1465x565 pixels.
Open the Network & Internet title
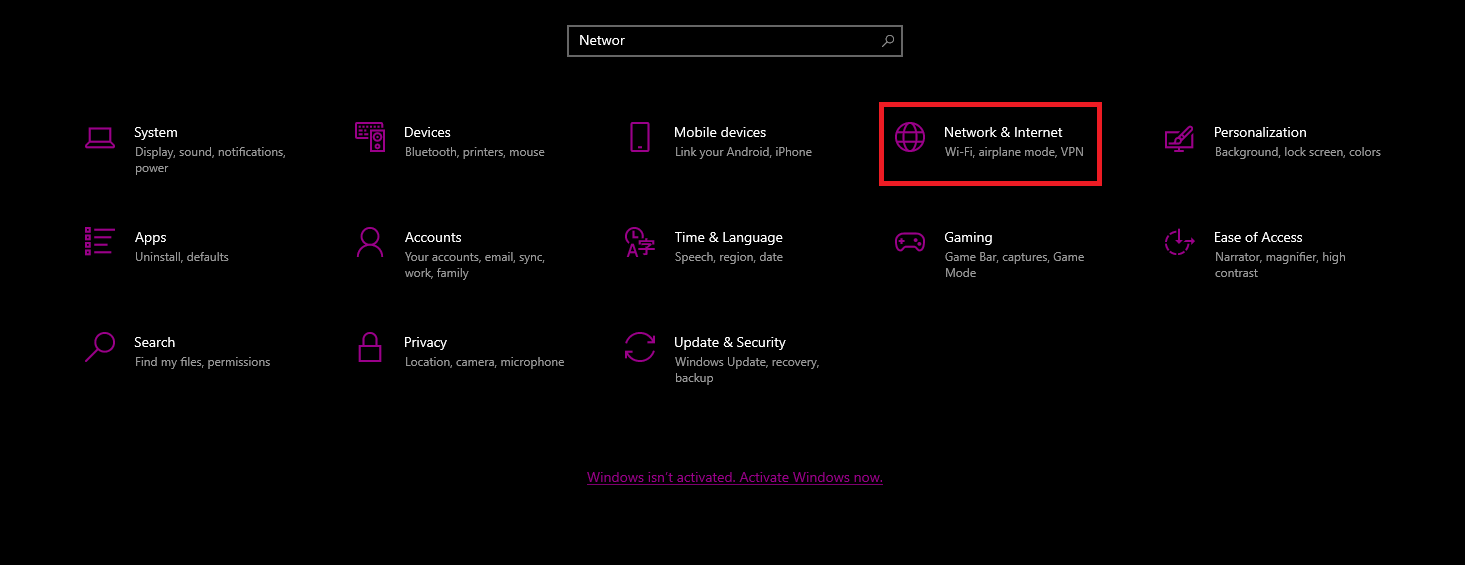pos(1003,132)
